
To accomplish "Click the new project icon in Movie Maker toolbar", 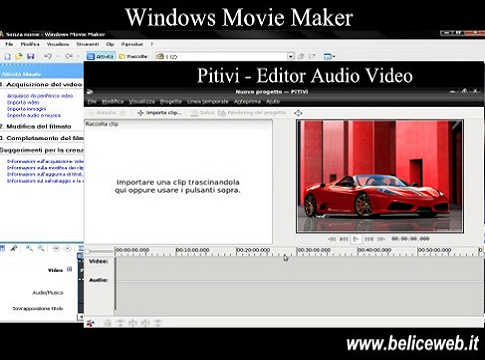I will [7, 56].
